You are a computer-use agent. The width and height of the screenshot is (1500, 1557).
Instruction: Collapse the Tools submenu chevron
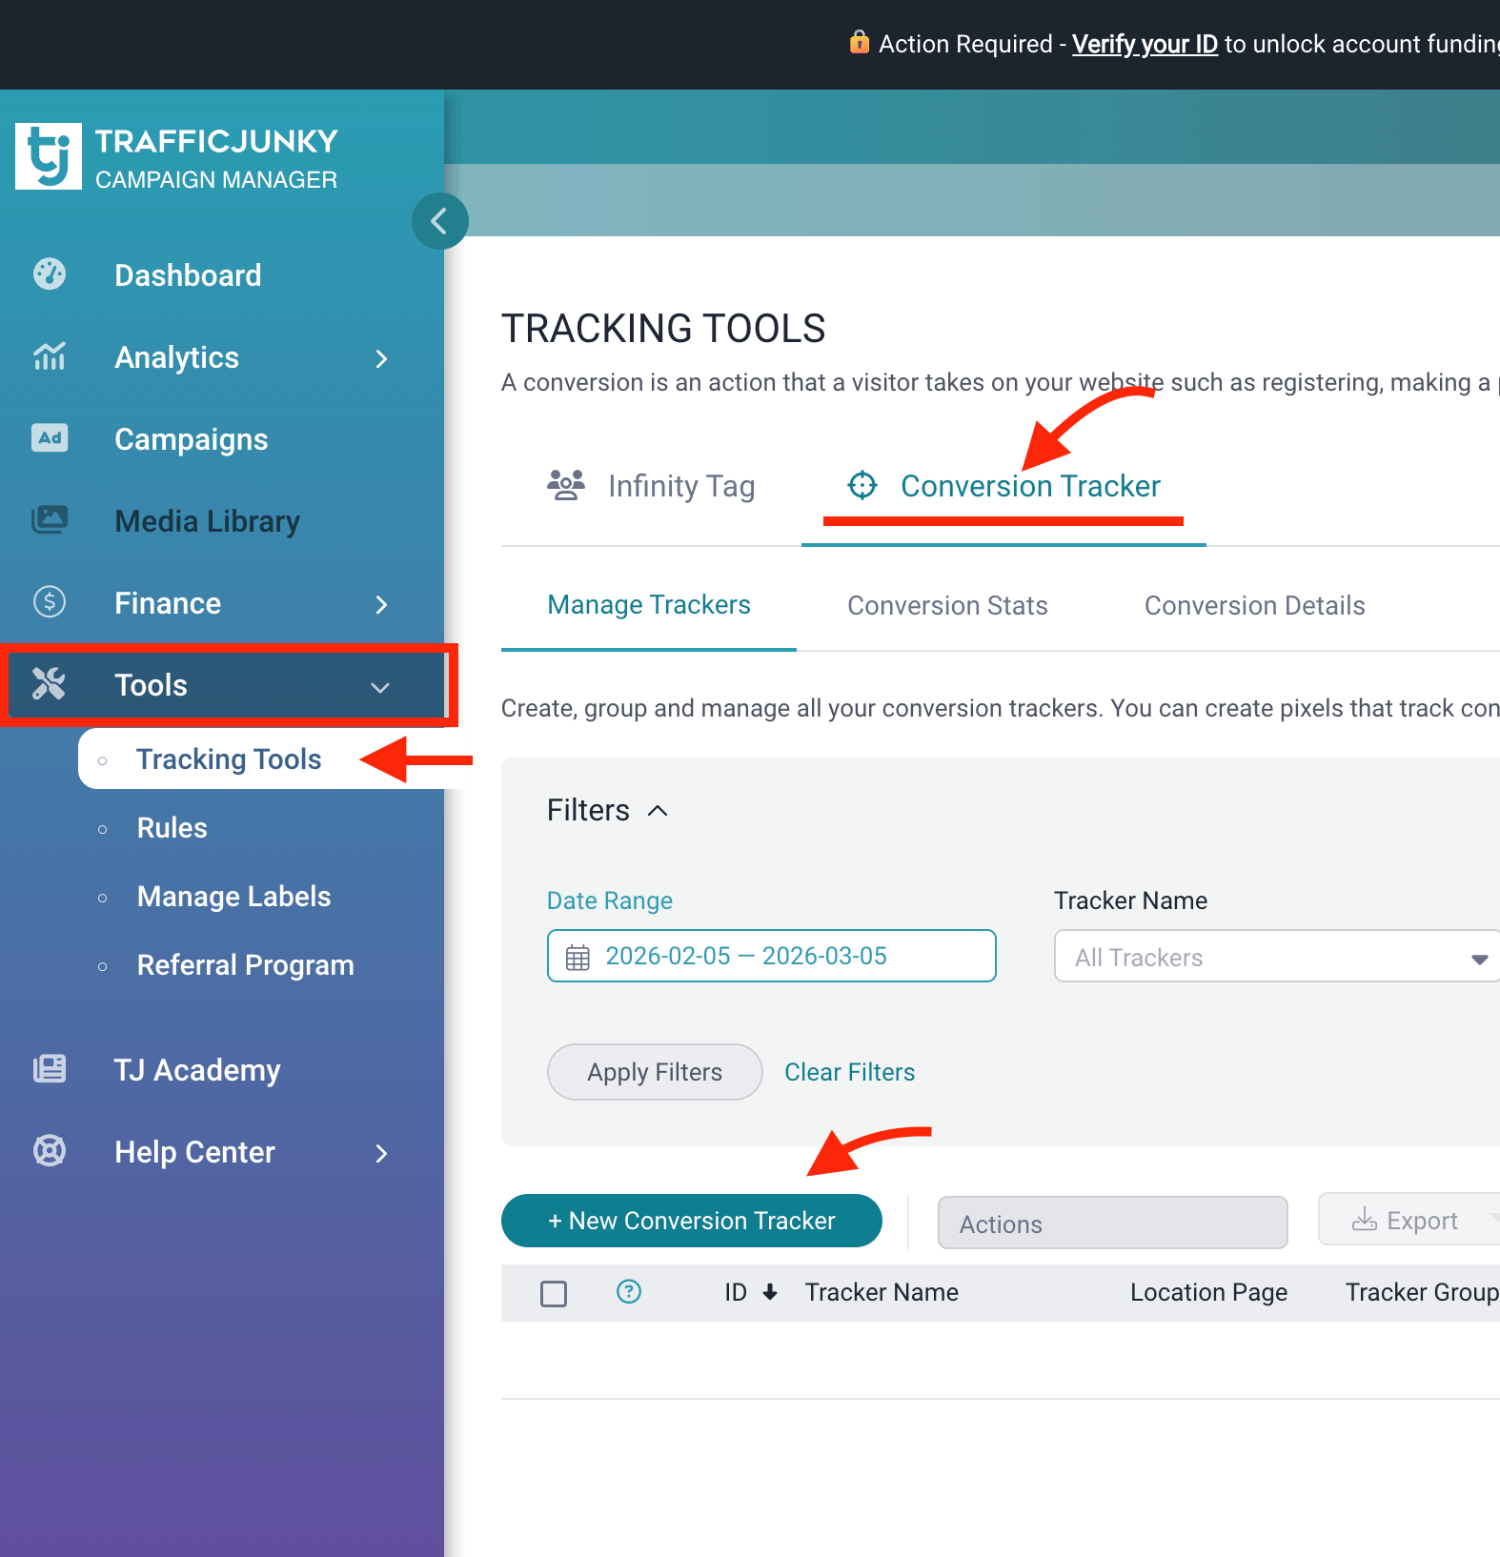(380, 687)
